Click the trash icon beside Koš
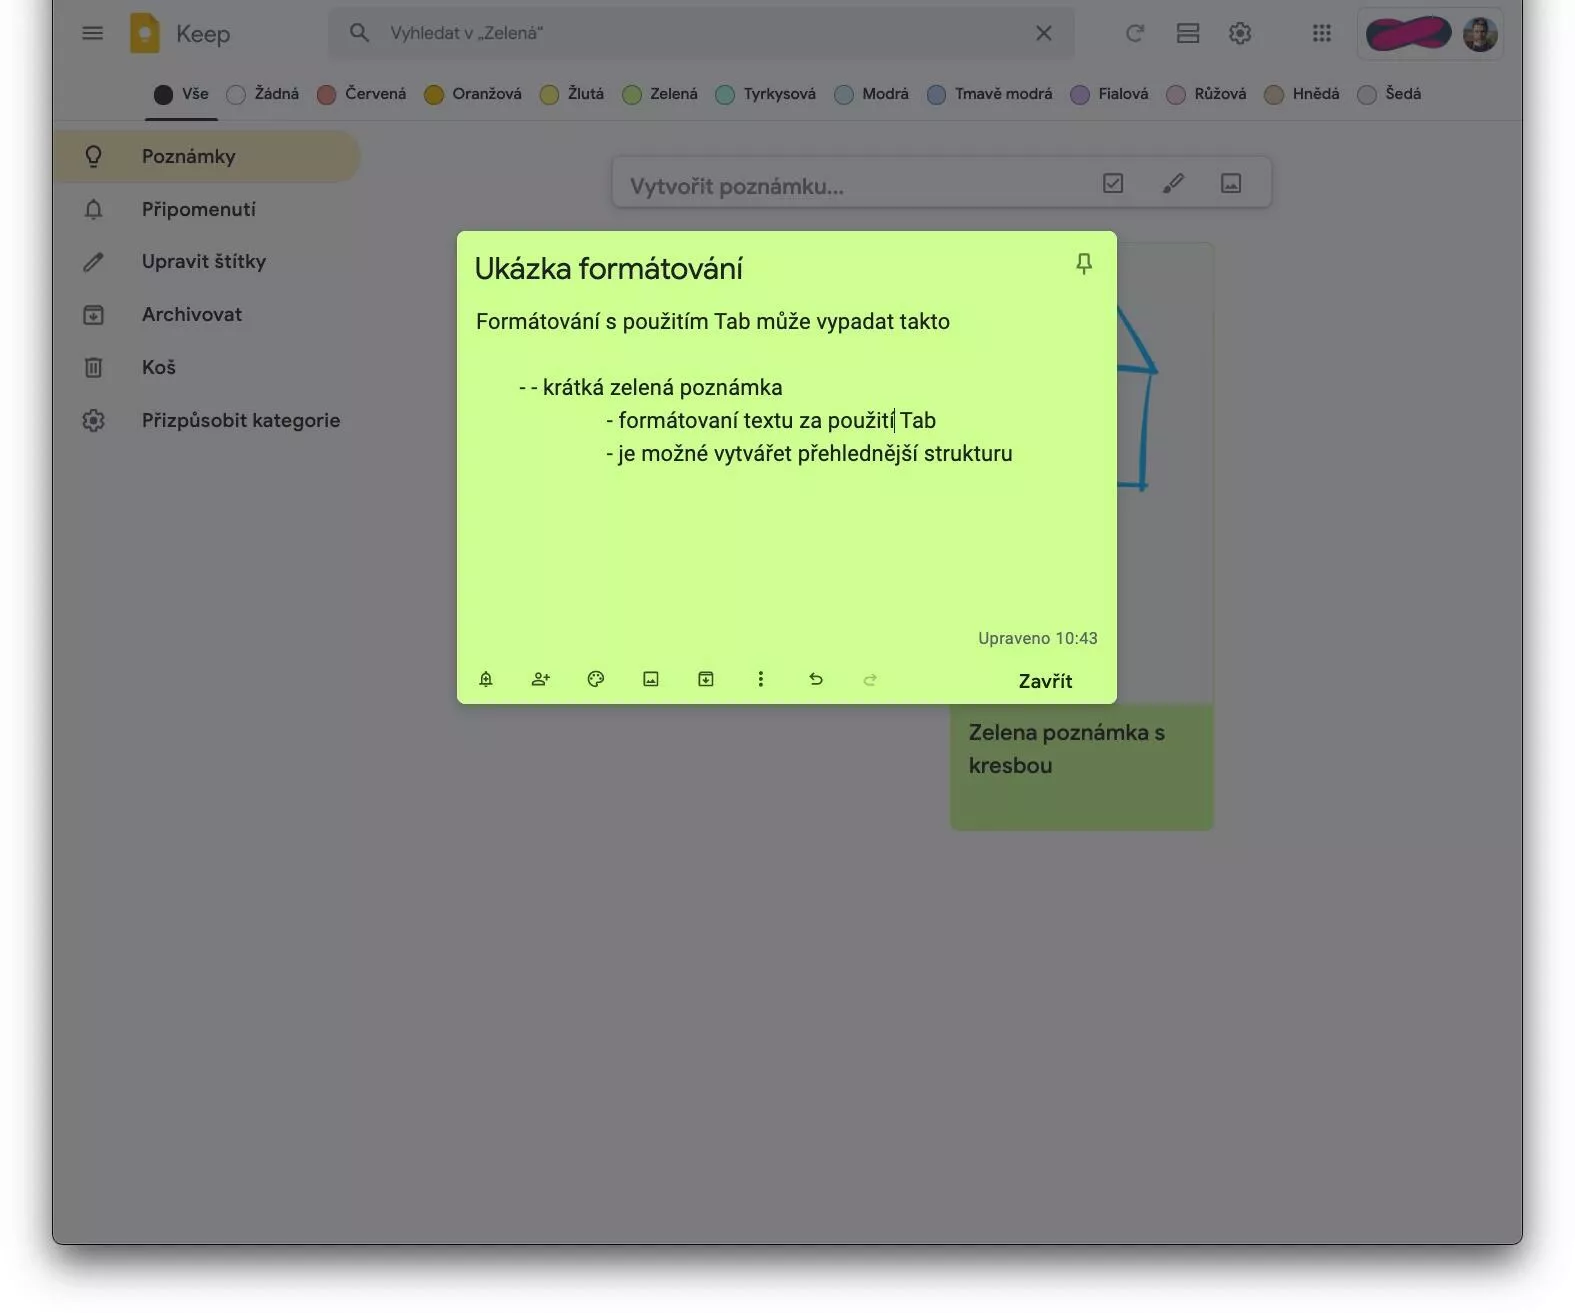1575x1313 pixels. point(93,368)
